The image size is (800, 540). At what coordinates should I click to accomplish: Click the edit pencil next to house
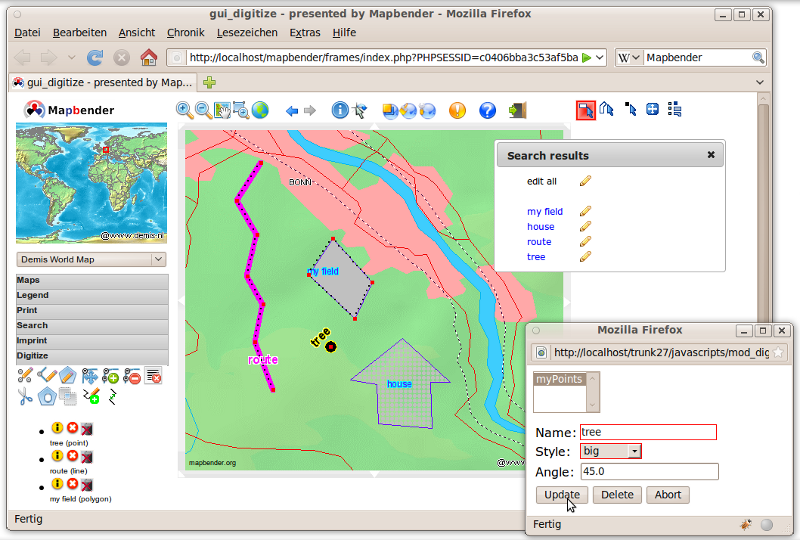pyautogui.click(x=586, y=227)
